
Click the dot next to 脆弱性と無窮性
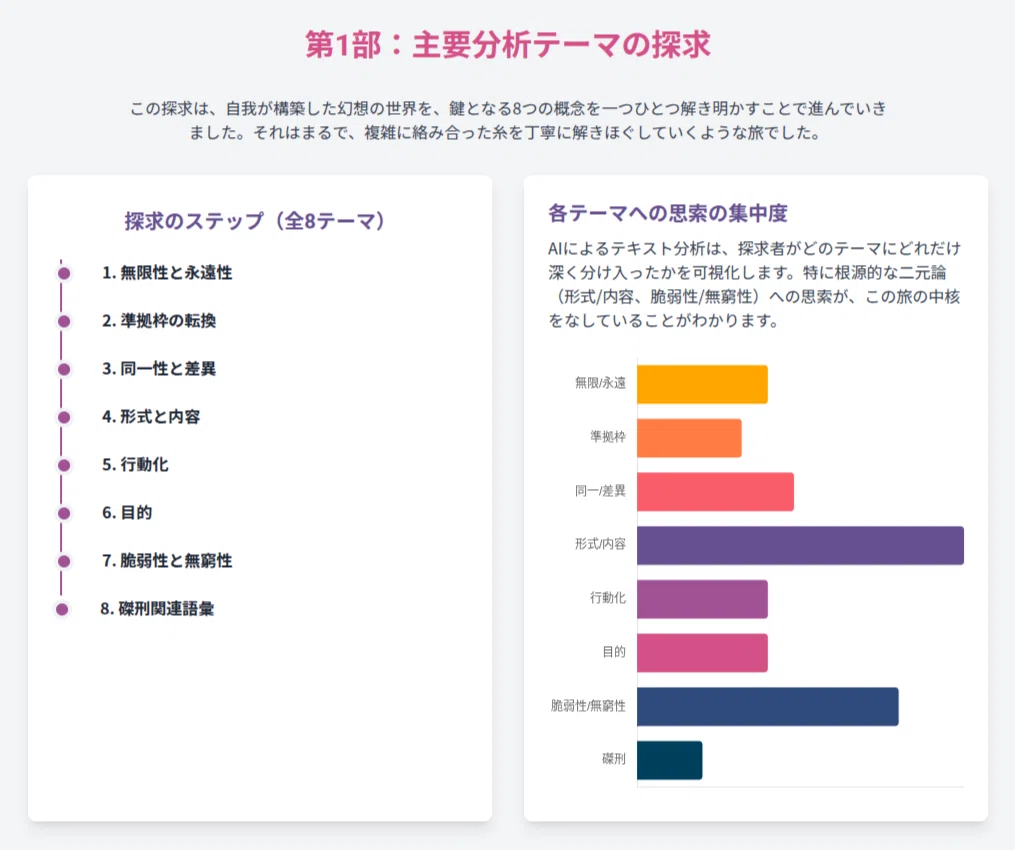pos(63,561)
